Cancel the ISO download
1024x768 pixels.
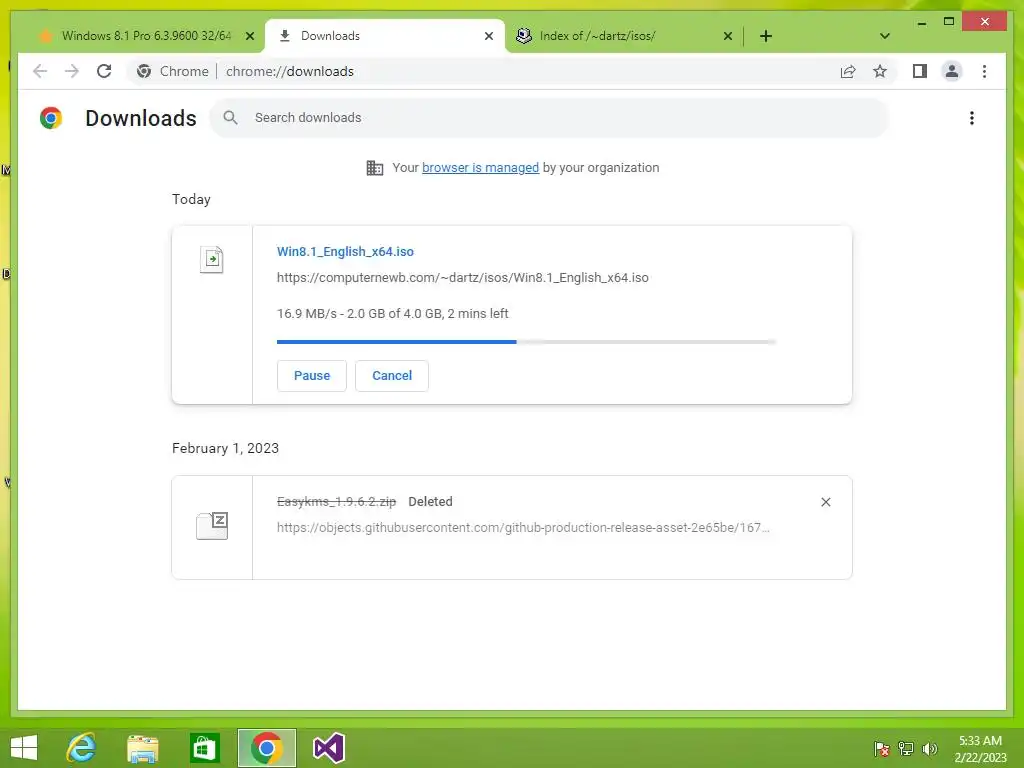pos(392,376)
